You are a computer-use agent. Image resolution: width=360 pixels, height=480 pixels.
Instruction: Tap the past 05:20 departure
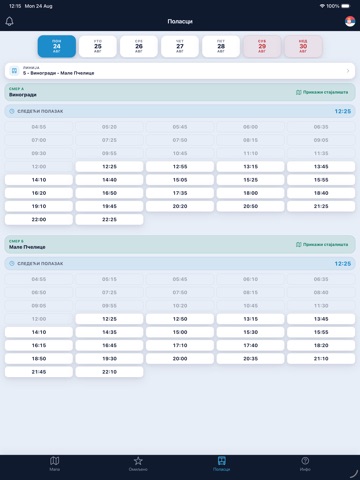109,127
